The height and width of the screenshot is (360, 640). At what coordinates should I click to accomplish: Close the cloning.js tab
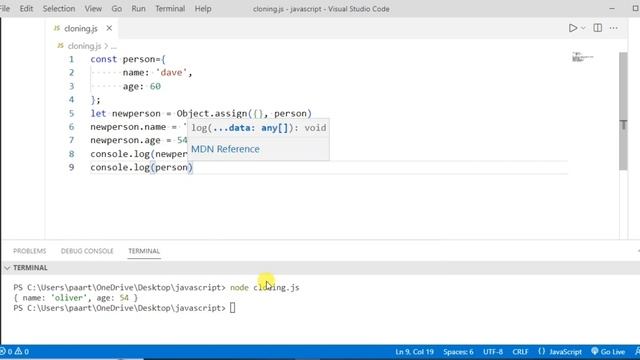click(x=109, y=28)
